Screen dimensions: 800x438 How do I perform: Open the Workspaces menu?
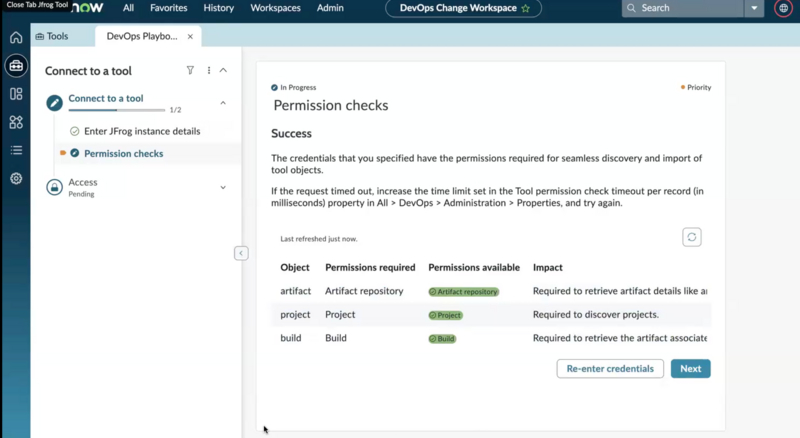tap(275, 8)
